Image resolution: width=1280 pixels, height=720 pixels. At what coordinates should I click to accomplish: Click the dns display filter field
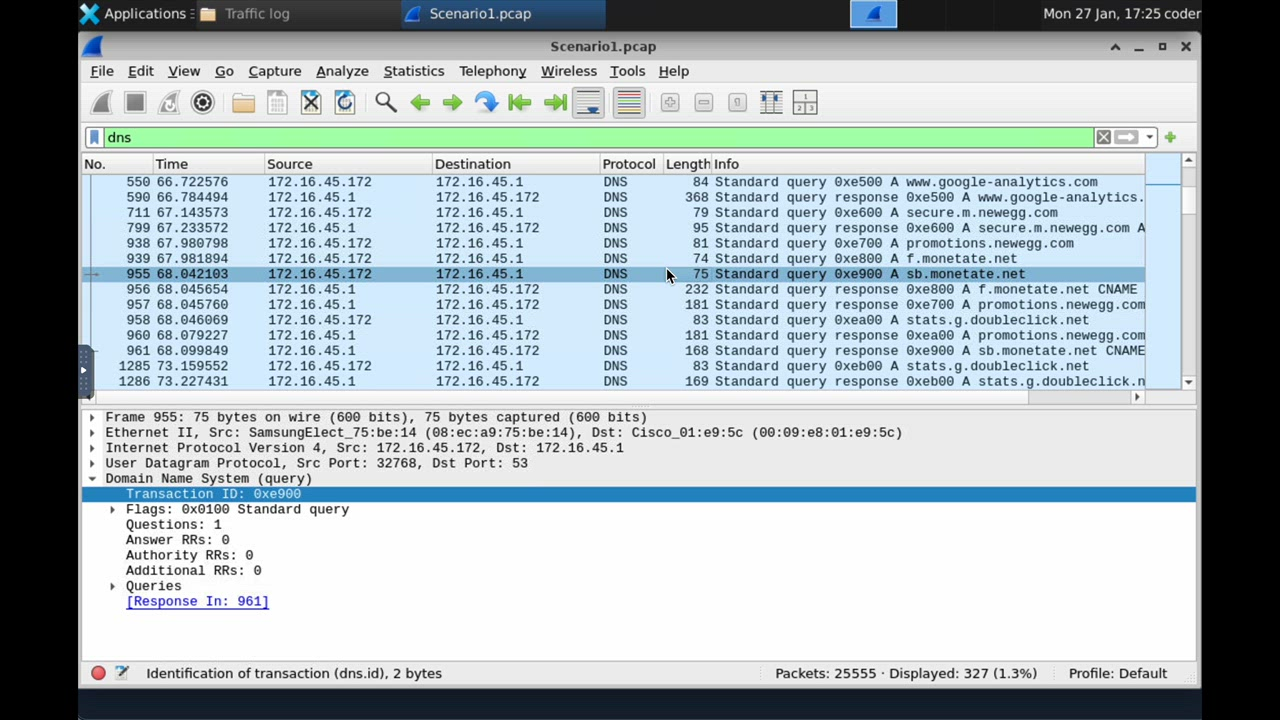[x=598, y=137]
